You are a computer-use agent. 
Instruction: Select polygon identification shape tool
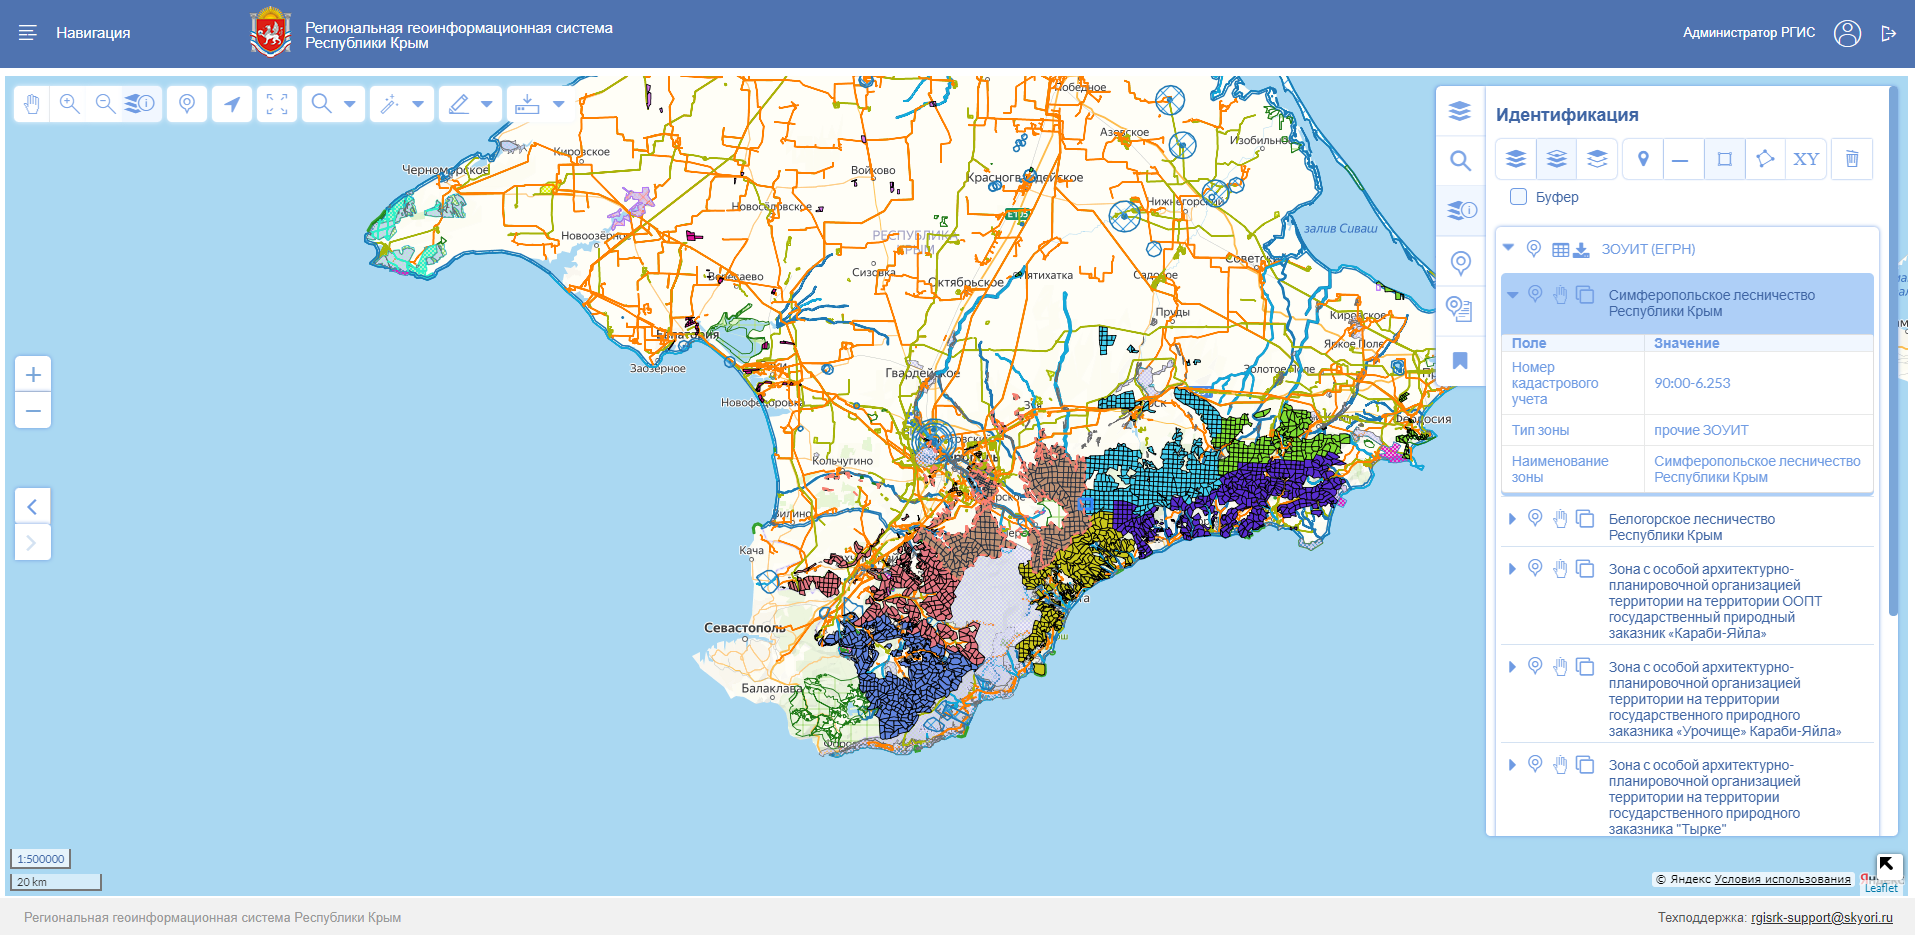click(x=1765, y=159)
